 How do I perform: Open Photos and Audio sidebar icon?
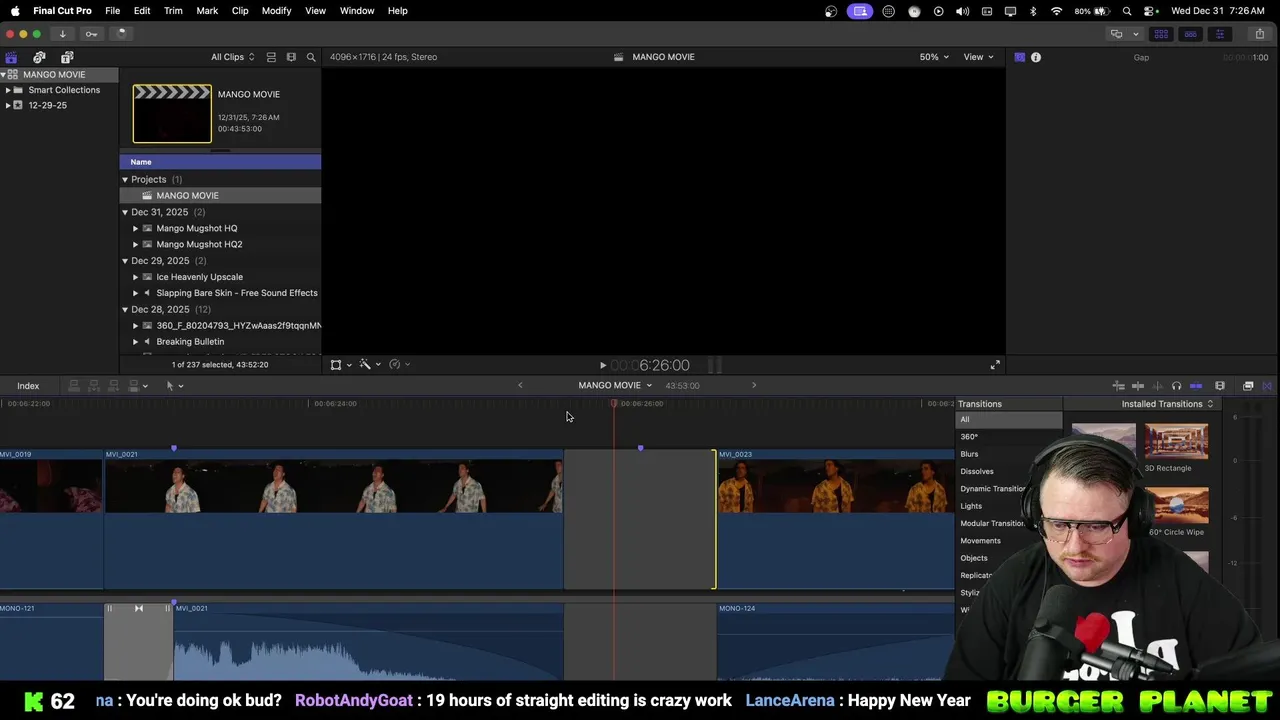click(x=39, y=57)
